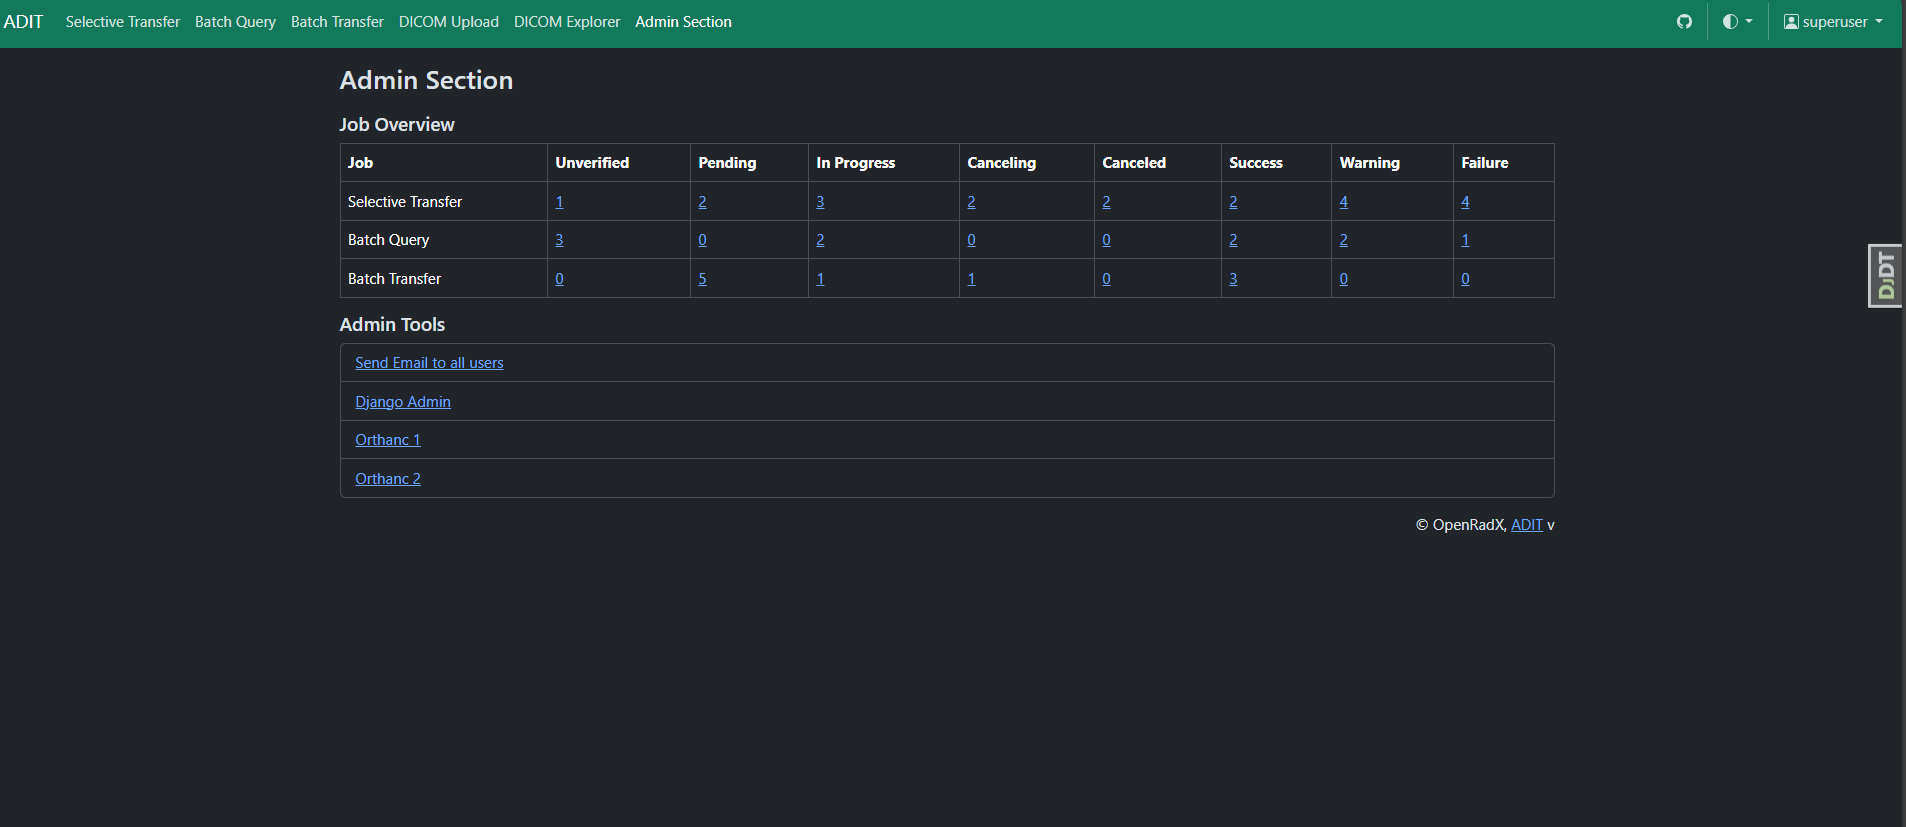Open the Orthanc 2 admin tool

388,478
